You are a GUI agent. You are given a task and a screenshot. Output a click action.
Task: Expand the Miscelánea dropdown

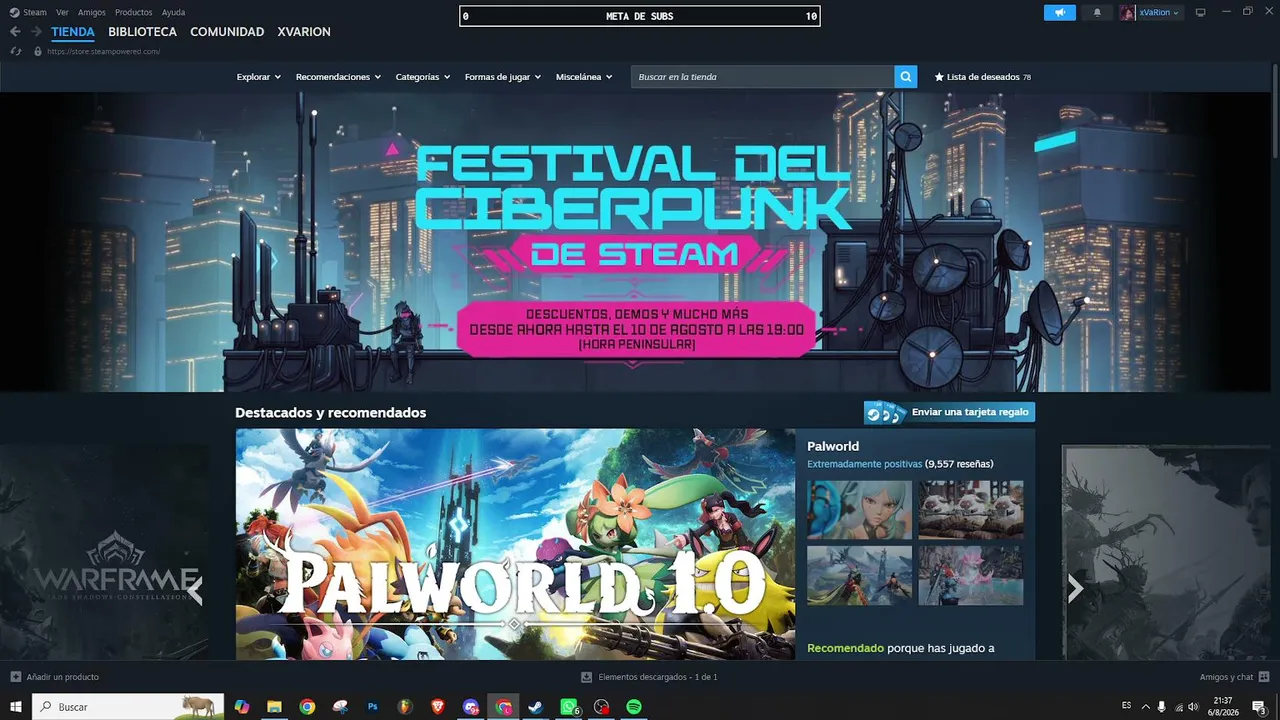584,77
